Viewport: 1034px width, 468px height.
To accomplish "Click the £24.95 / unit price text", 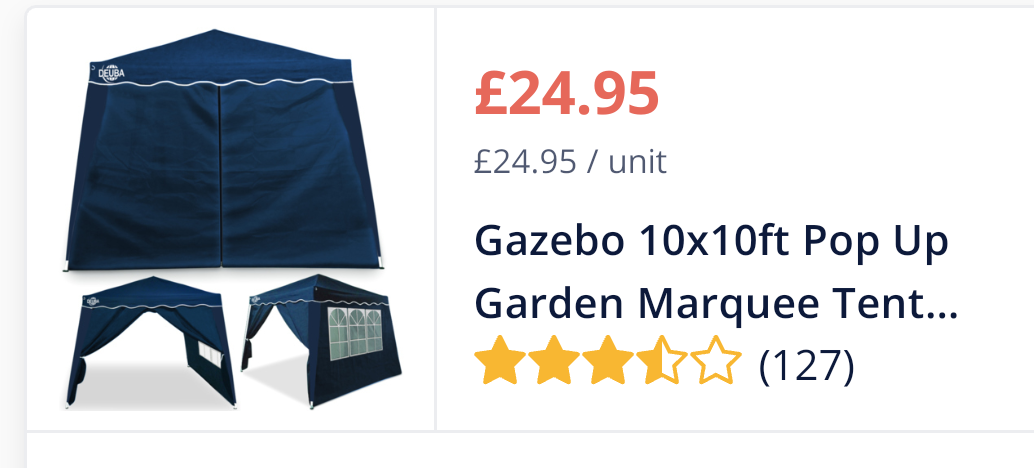I will 570,161.
